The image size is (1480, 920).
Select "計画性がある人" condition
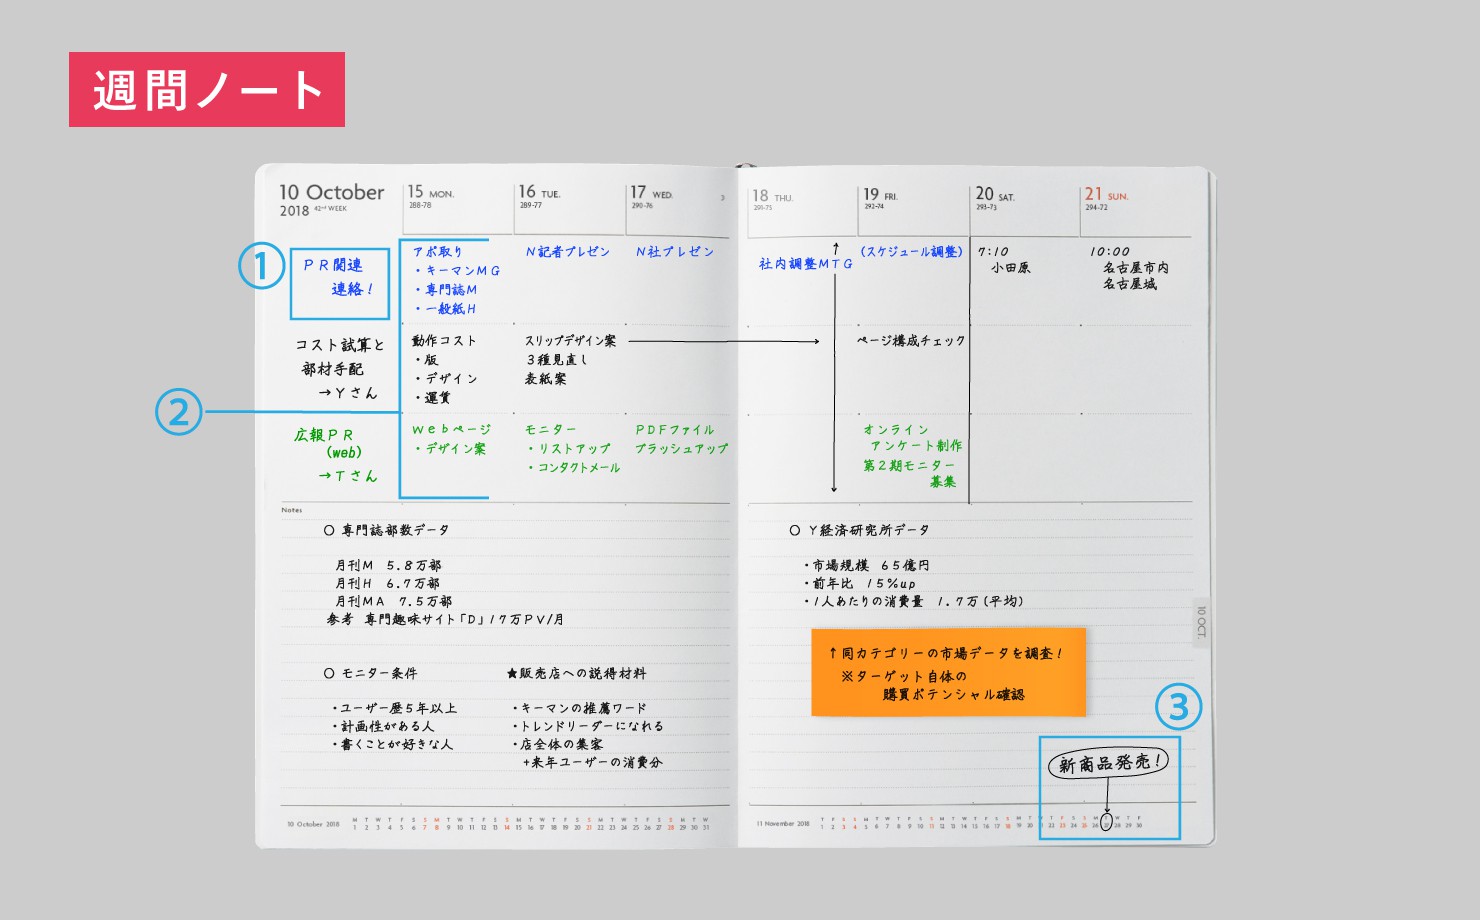[384, 727]
